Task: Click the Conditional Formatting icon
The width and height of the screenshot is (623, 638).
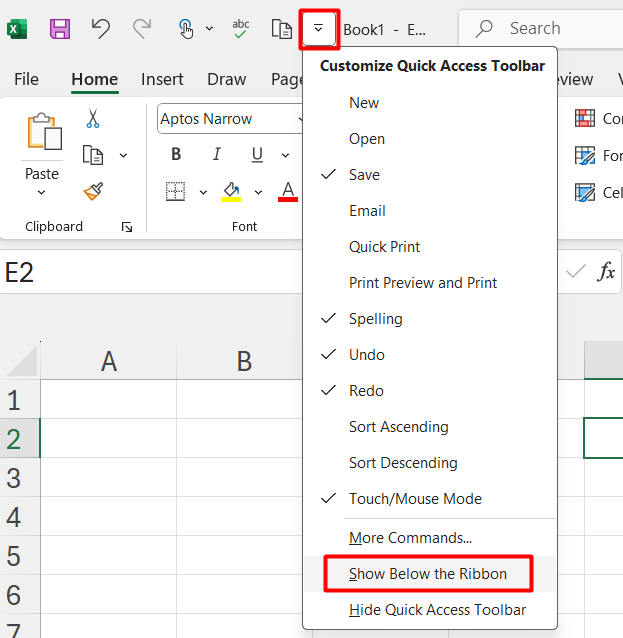Action: [585, 118]
